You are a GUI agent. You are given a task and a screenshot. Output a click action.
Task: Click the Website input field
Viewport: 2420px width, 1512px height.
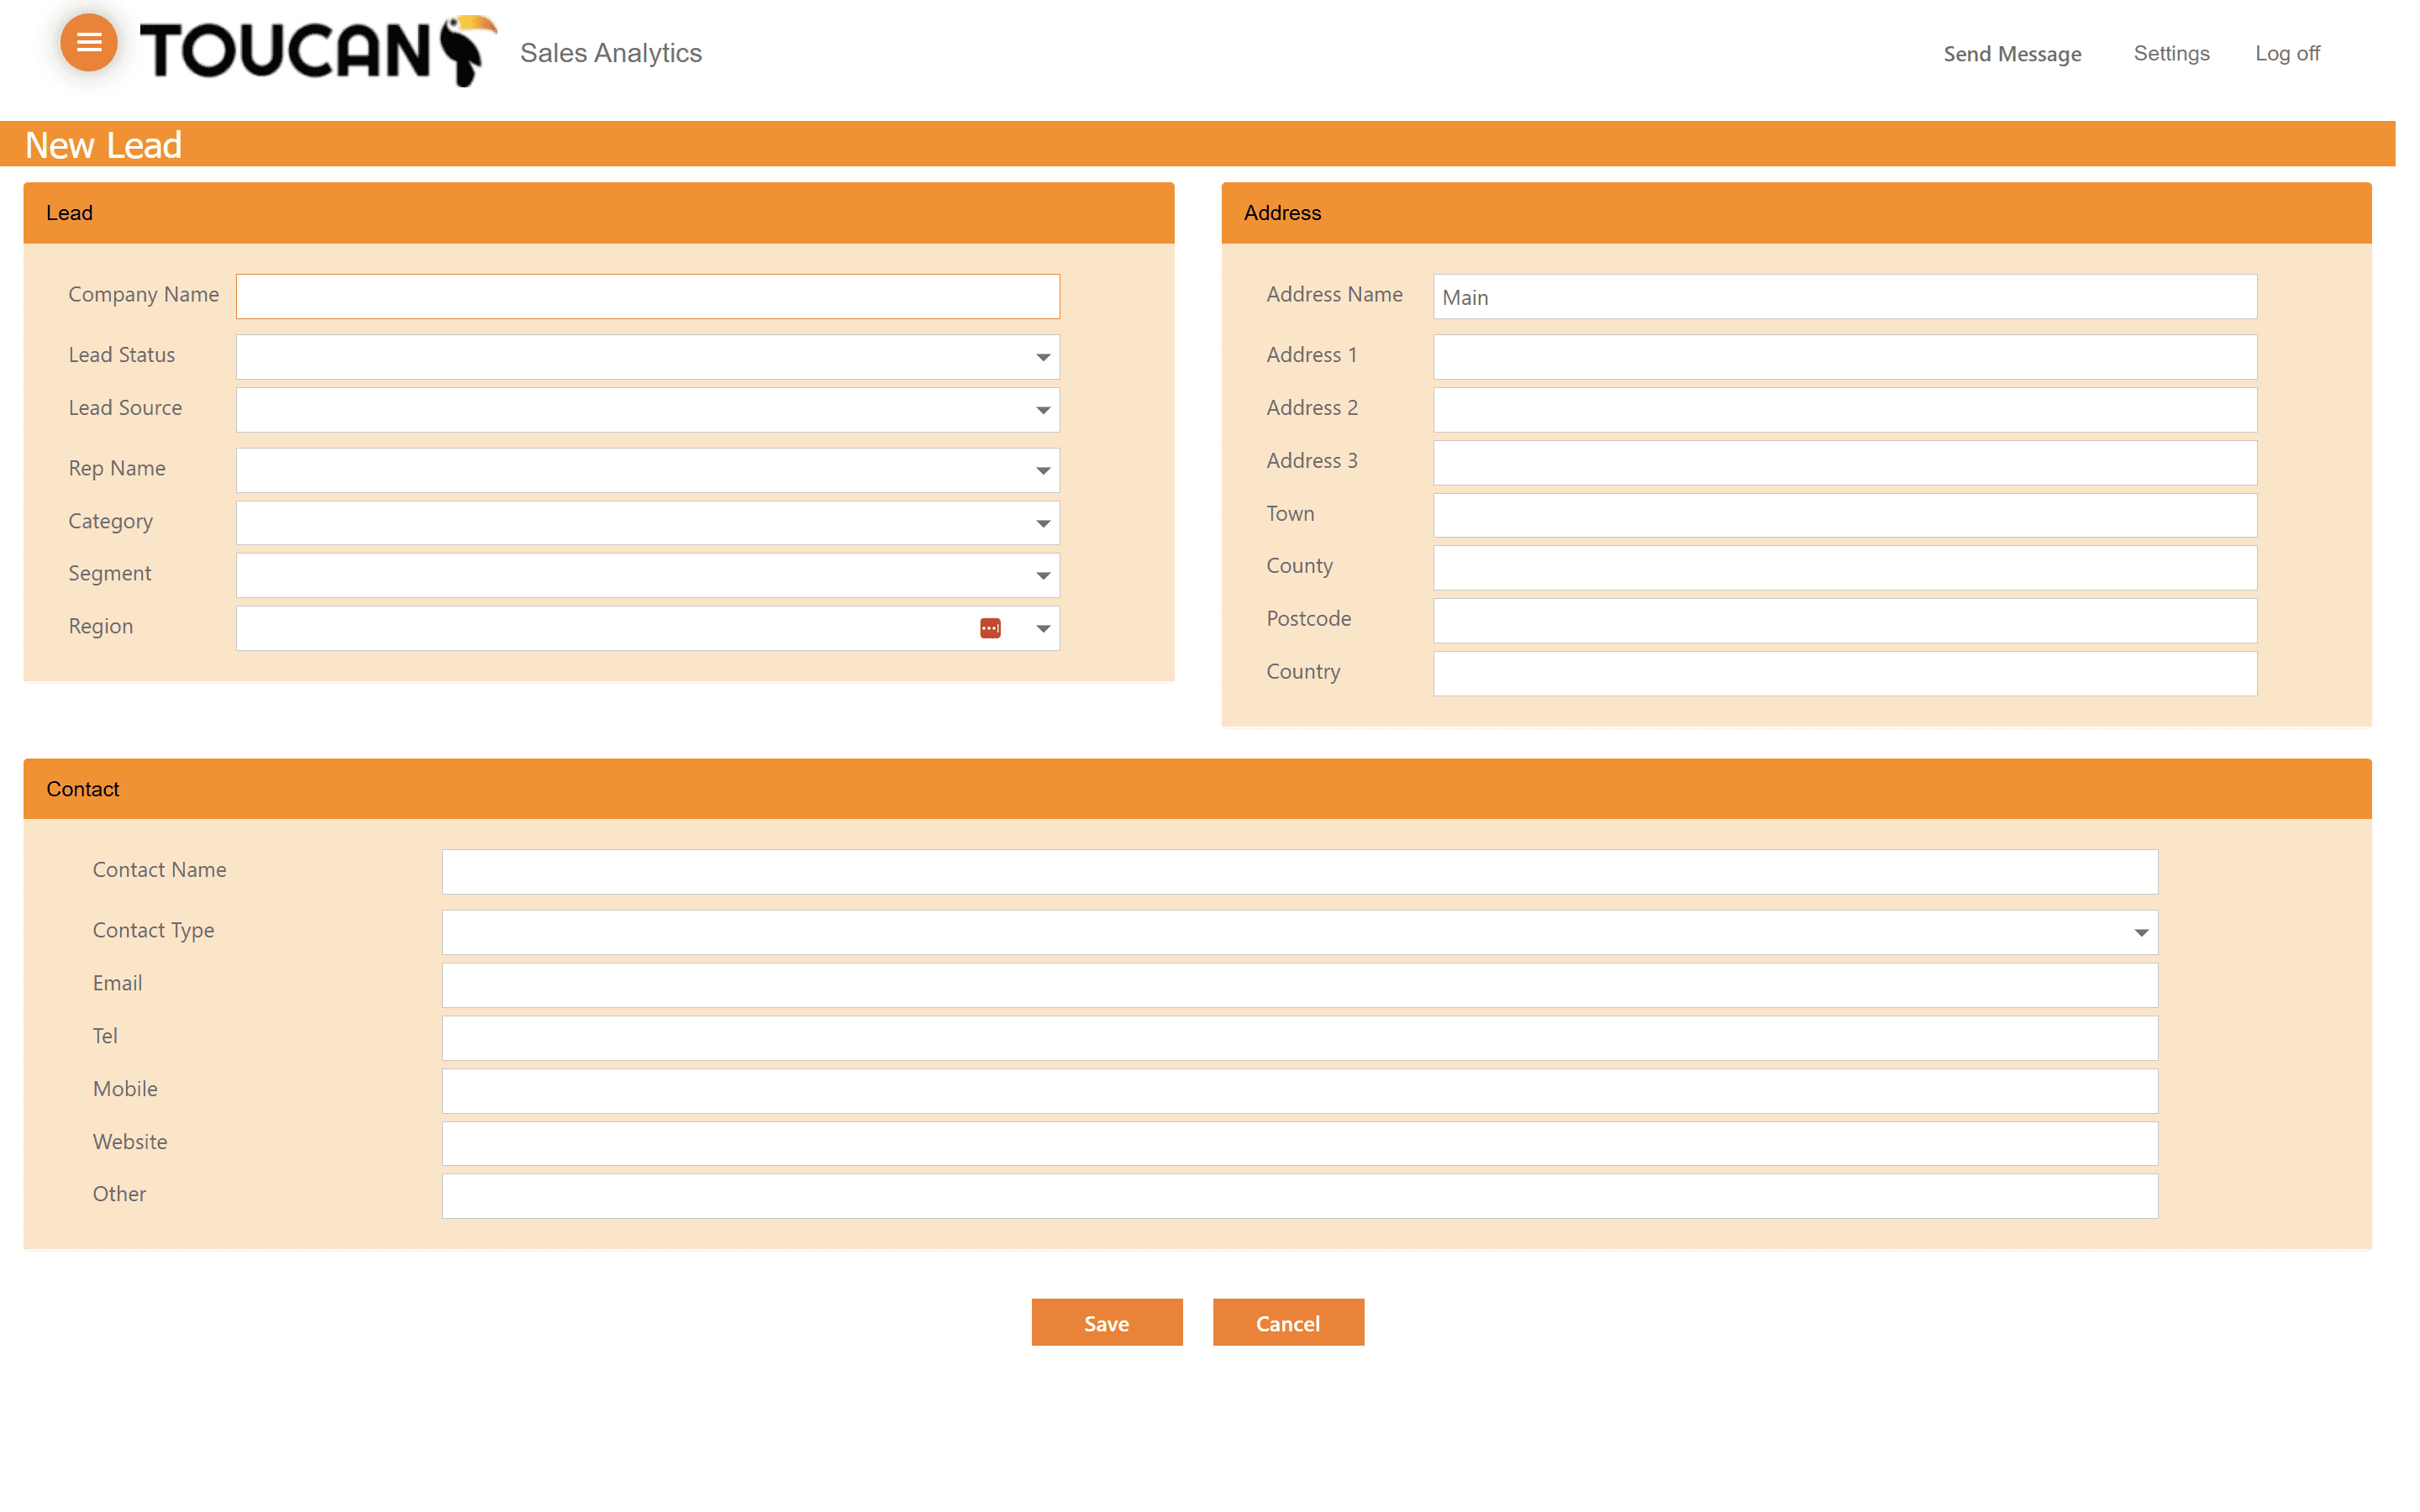point(1300,1144)
